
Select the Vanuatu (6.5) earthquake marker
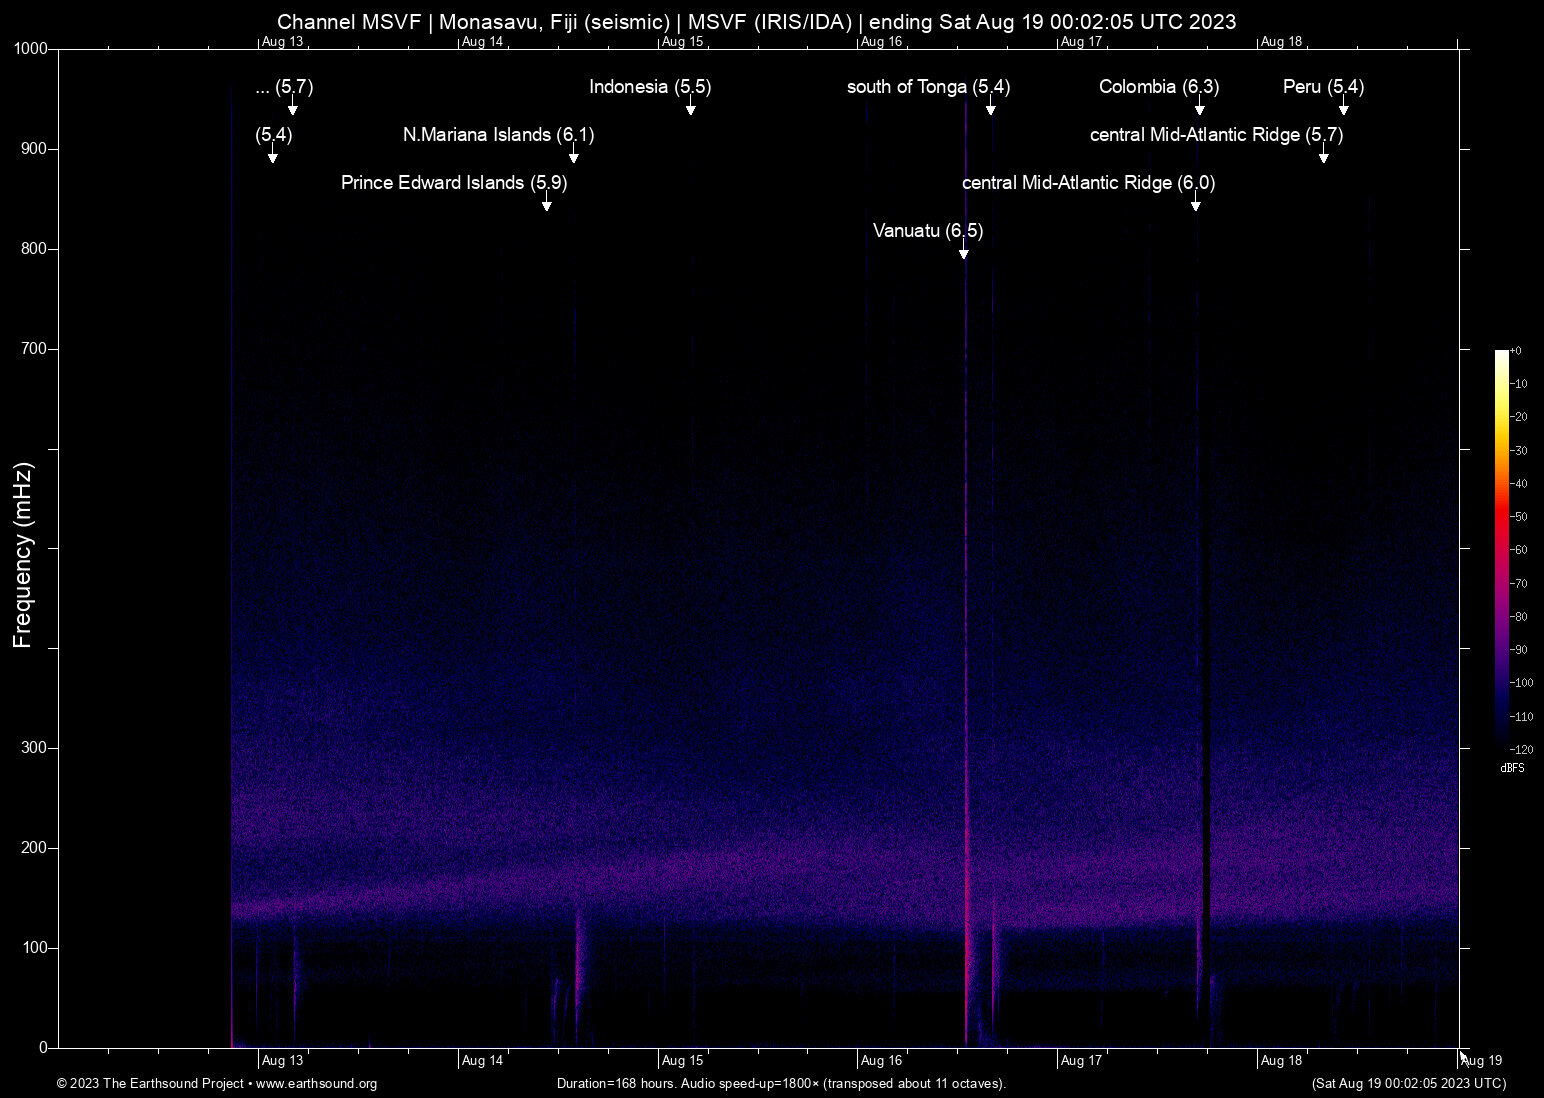[x=963, y=252]
